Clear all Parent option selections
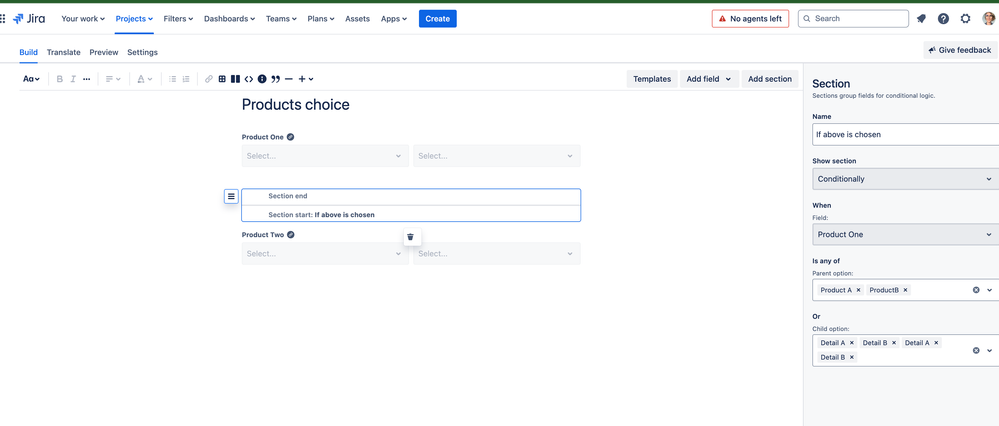 976,290
